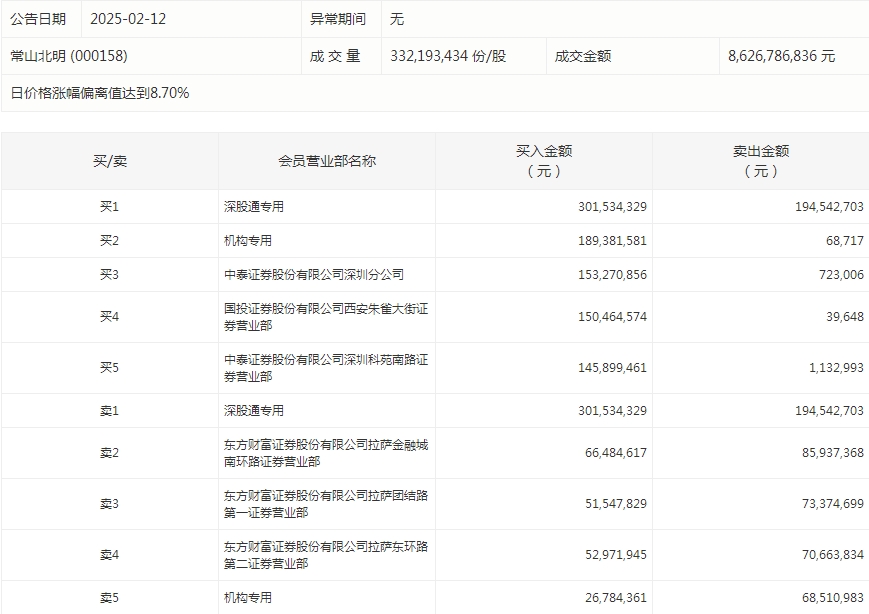
Task: Open 东方财富证券拉萨金融城南环路营业部
Action: [325, 453]
